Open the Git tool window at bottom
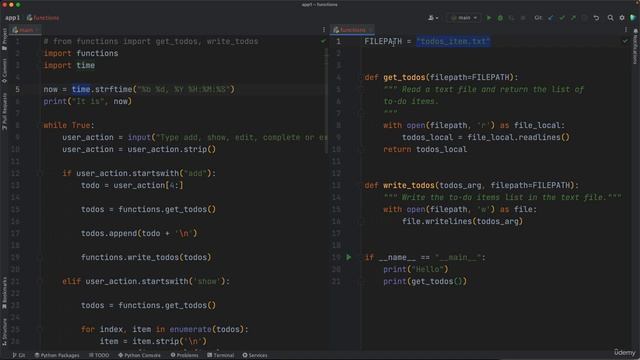 (x=18, y=355)
